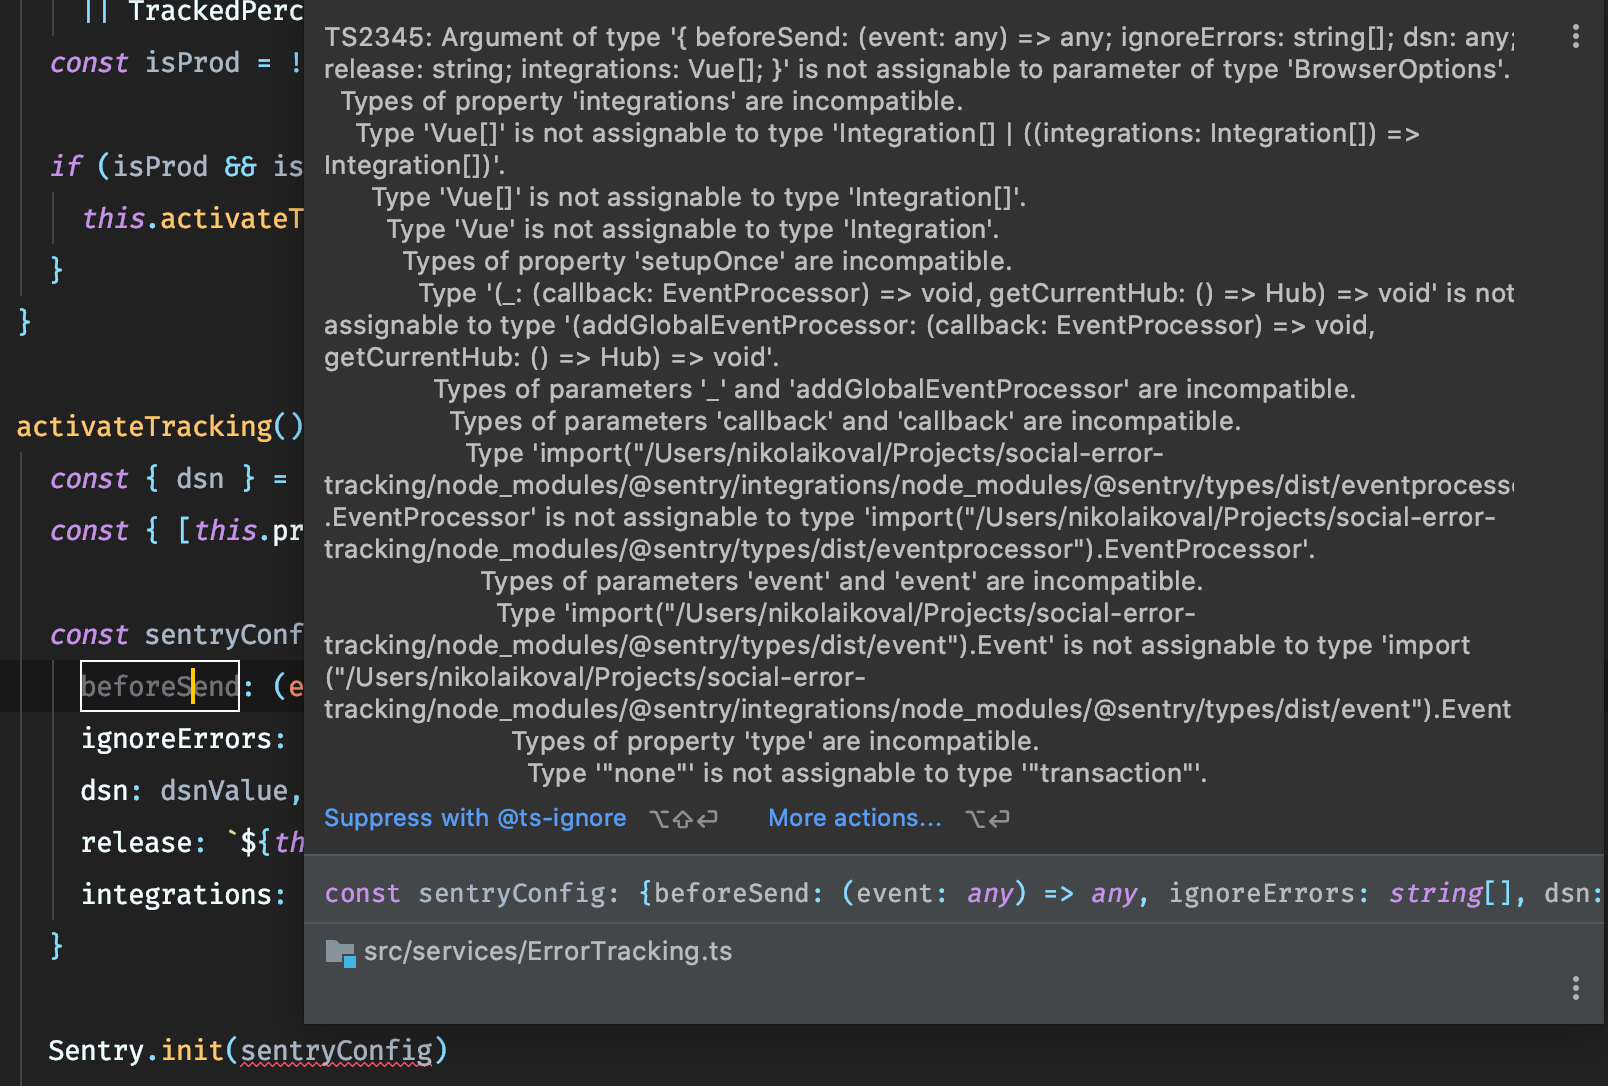1608x1086 pixels.
Task: Click 'Suppress with @ts-ignore' link
Action: pyautogui.click(x=475, y=818)
